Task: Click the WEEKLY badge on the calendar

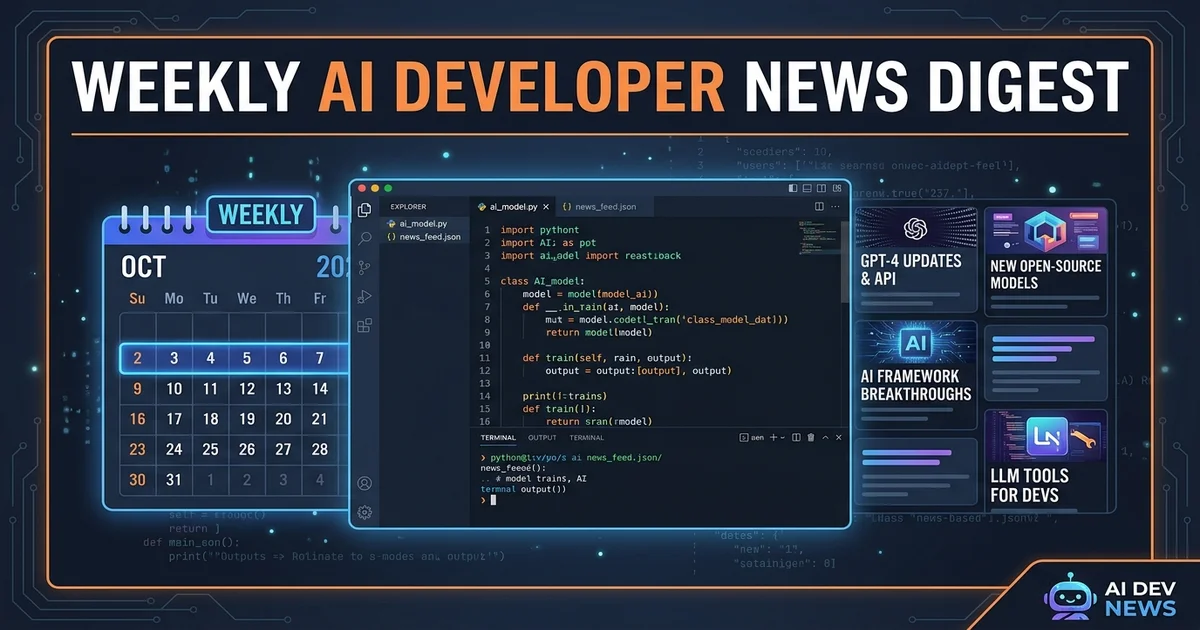Action: [x=260, y=214]
